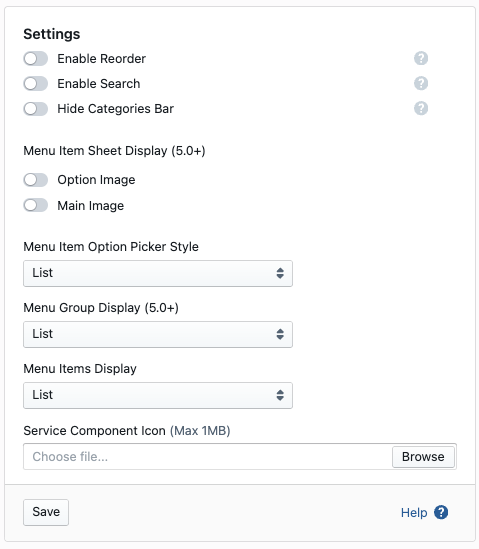Turn on Enable Search switch

click(x=36, y=84)
